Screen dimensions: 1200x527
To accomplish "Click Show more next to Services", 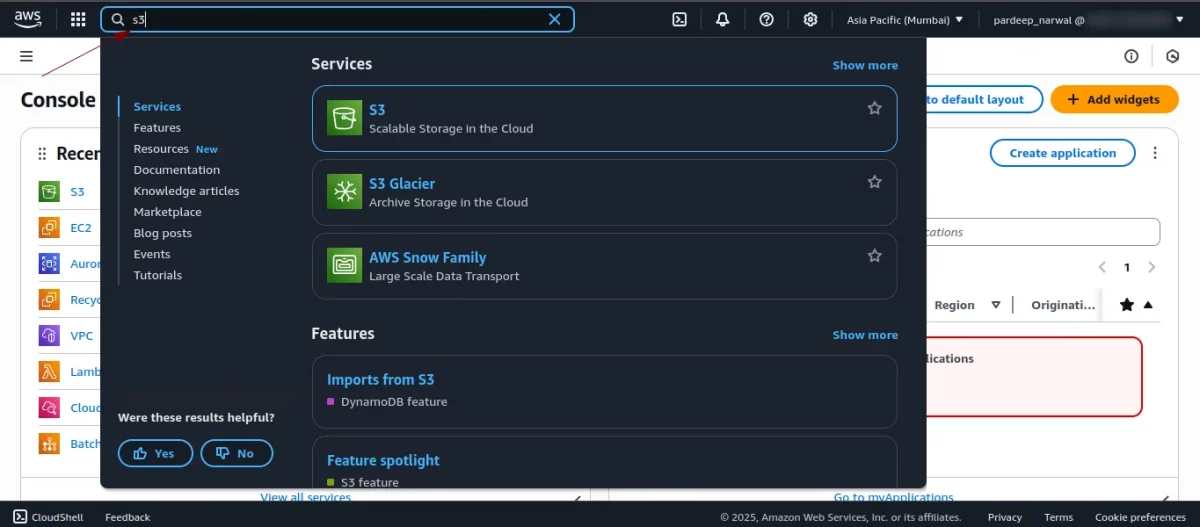I will point(865,65).
